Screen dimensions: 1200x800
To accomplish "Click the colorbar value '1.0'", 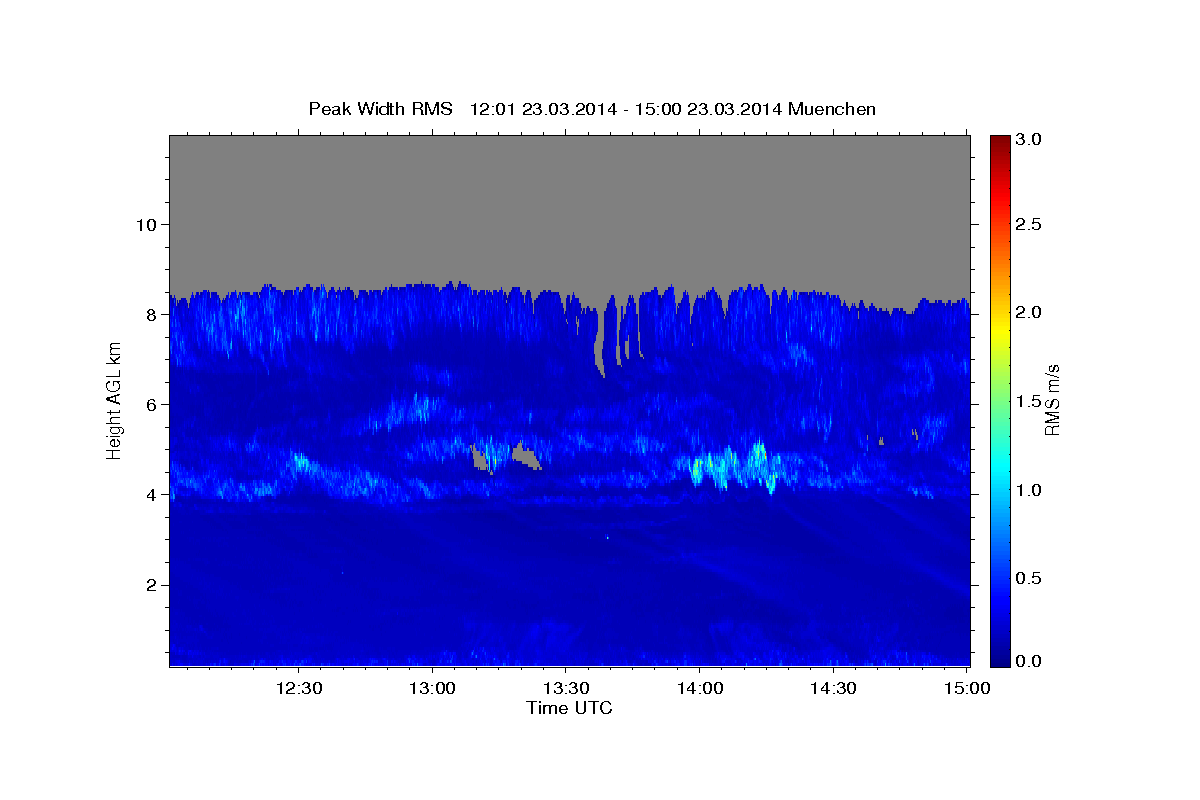I will 1031,490.
